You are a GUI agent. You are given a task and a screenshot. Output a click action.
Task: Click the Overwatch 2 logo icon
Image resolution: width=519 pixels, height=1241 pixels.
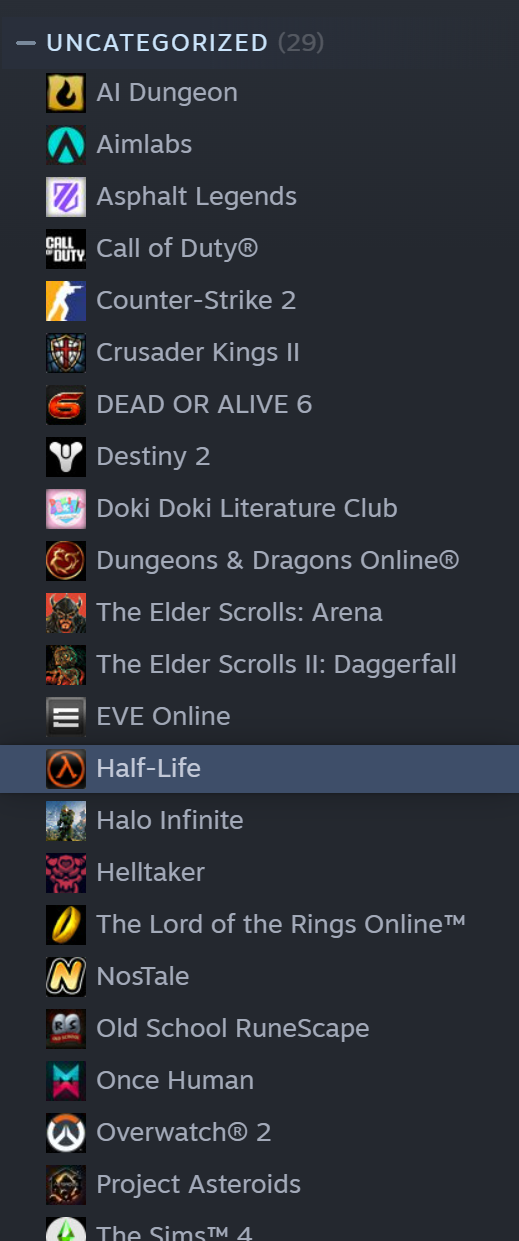click(x=66, y=1133)
